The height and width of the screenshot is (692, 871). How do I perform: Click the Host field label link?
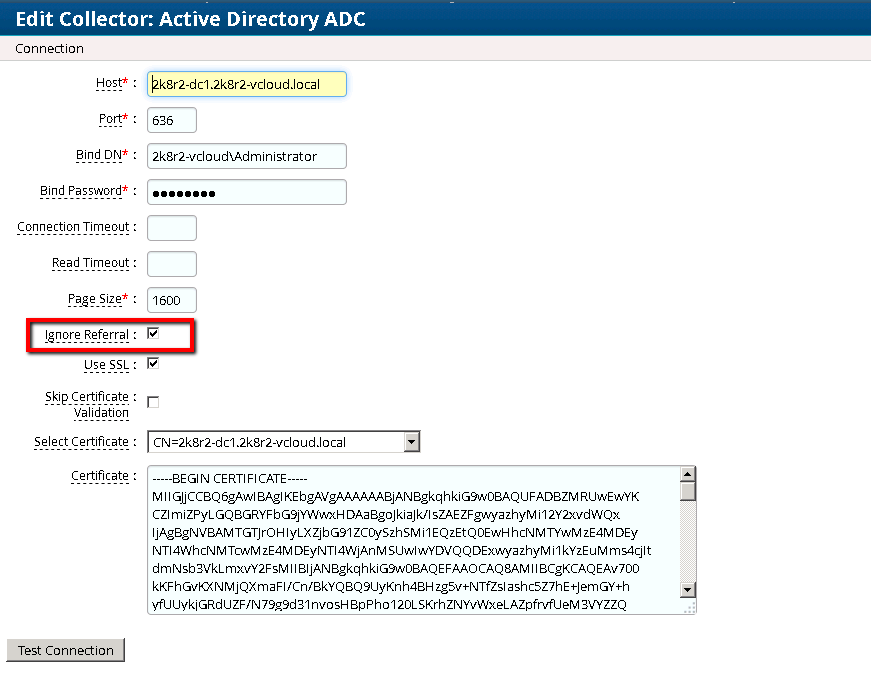[x=109, y=83]
